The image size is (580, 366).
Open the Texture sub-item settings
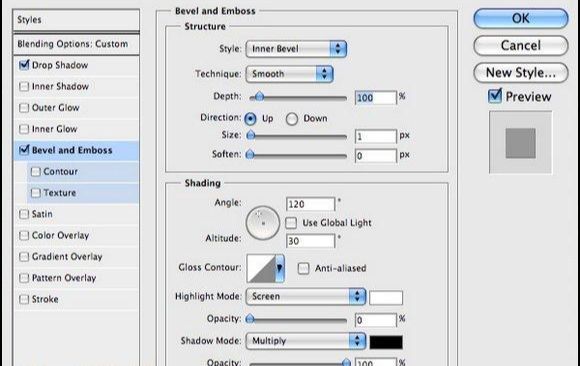[60, 193]
